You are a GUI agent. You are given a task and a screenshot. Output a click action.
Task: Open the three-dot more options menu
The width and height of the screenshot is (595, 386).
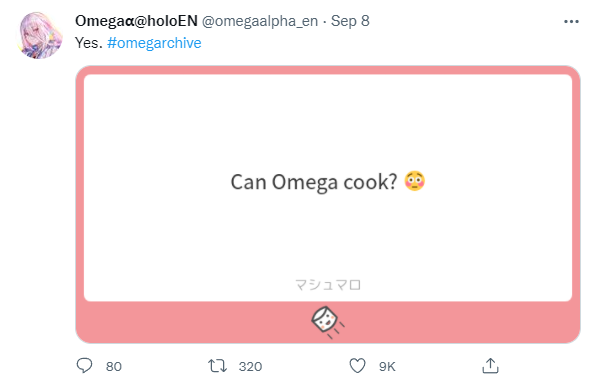point(571,22)
